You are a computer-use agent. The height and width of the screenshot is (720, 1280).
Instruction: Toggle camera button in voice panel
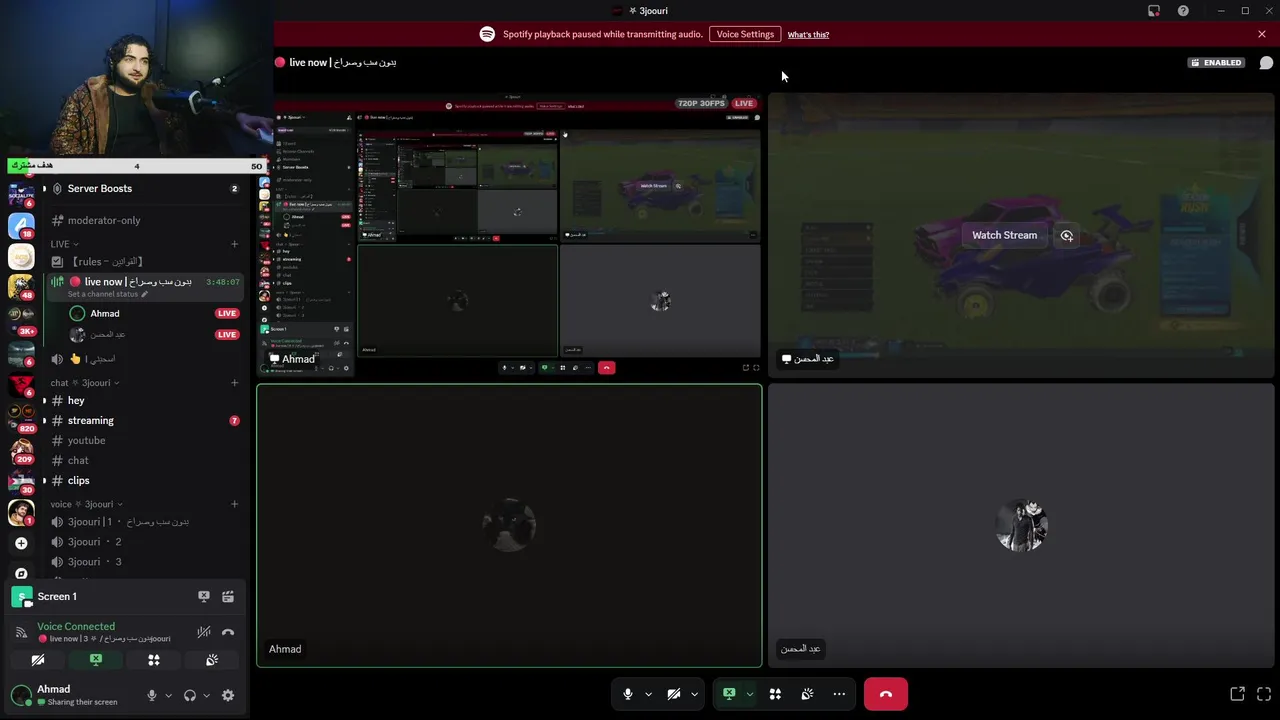pyautogui.click(x=38, y=660)
